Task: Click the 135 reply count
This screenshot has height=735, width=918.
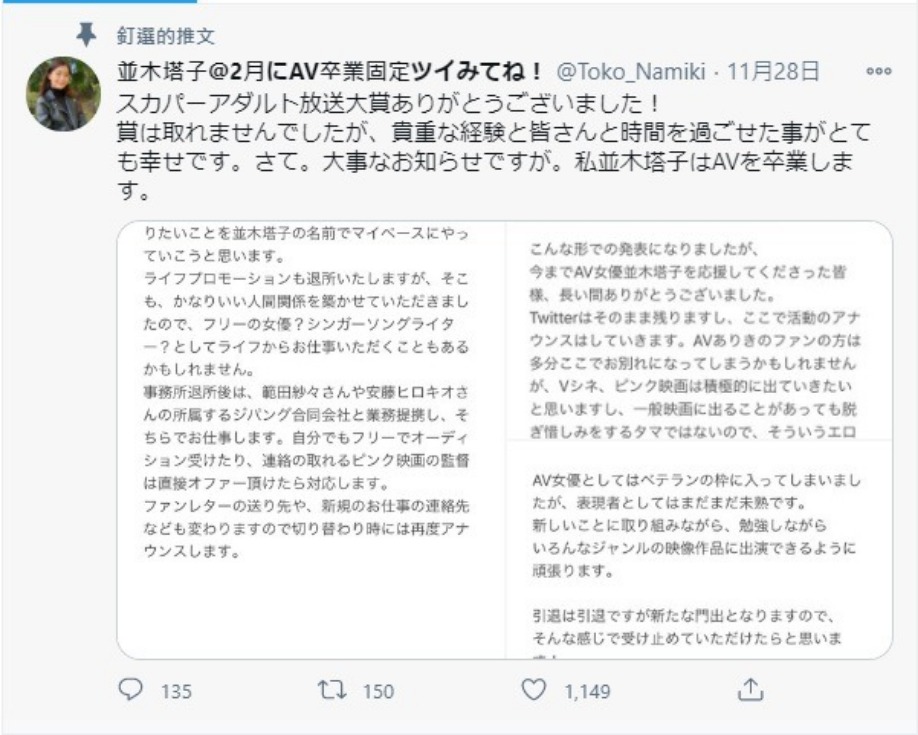Action: coord(176,691)
